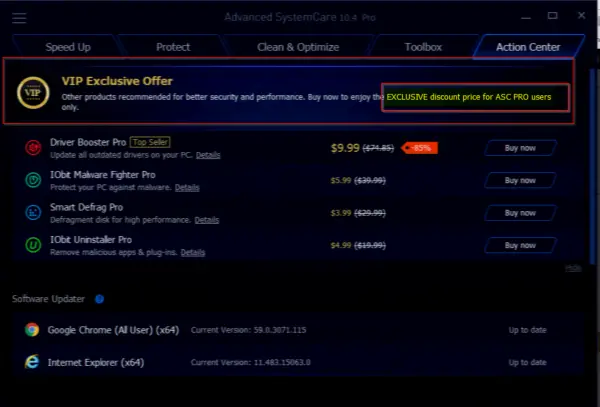Click the -85% discount tag
Viewport: 600px width, 407px height.
tap(419, 148)
